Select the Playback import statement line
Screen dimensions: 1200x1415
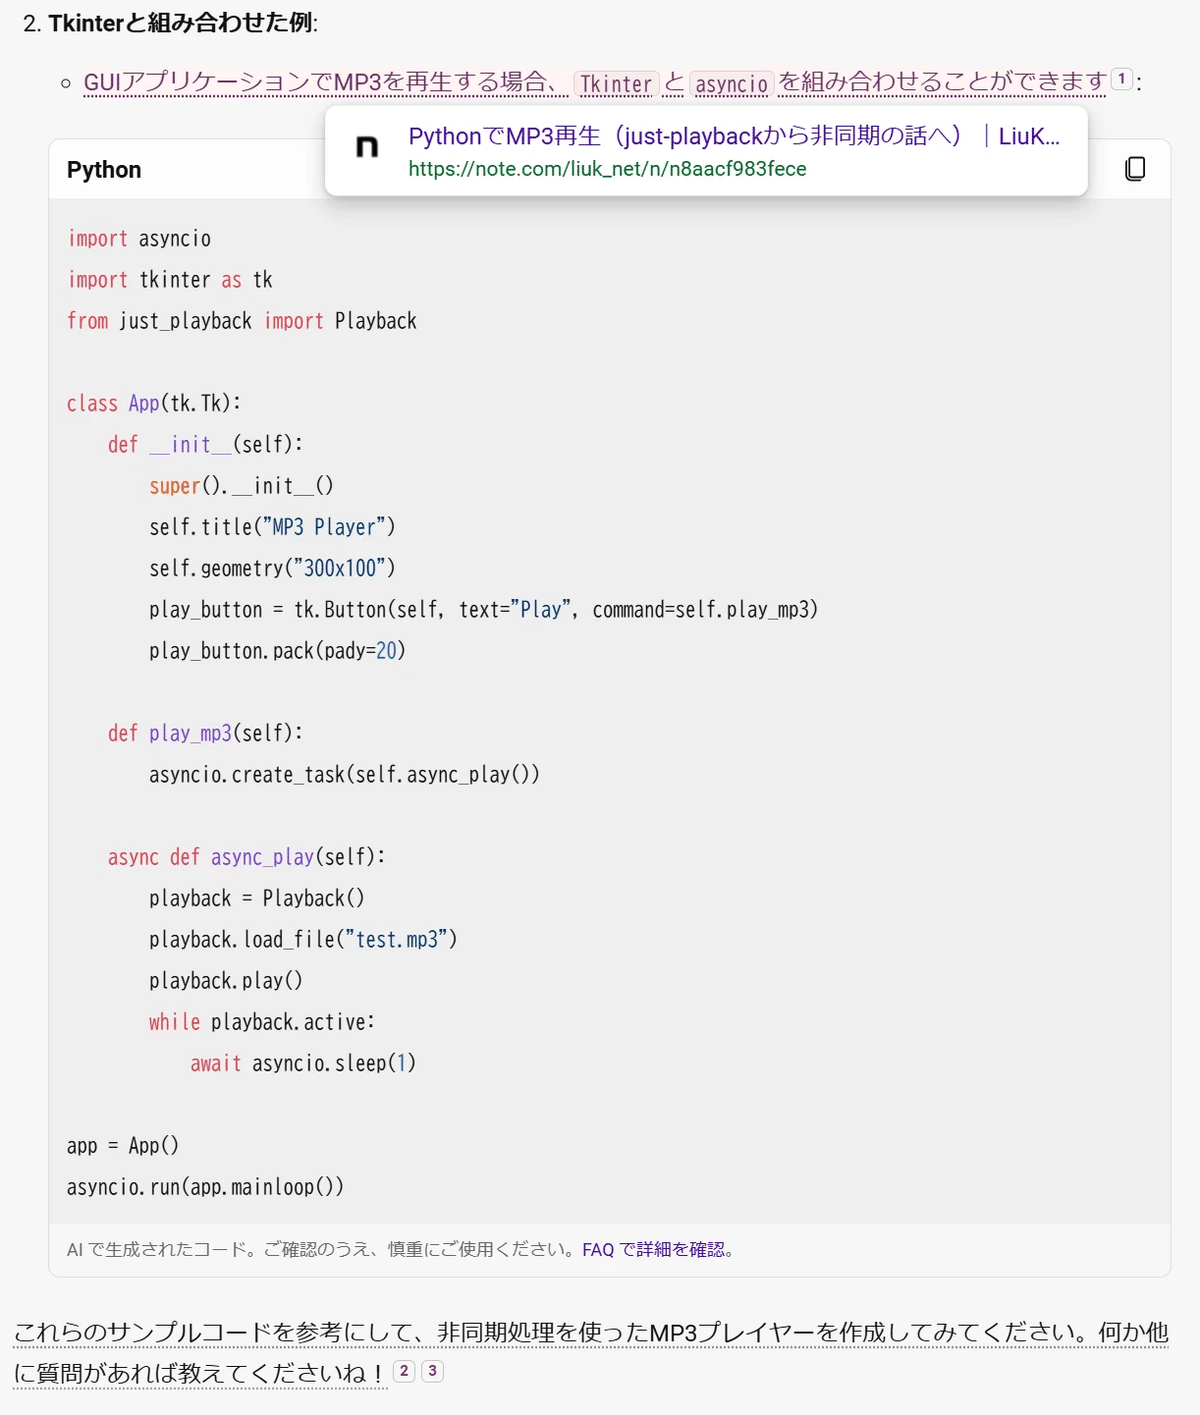[242, 320]
